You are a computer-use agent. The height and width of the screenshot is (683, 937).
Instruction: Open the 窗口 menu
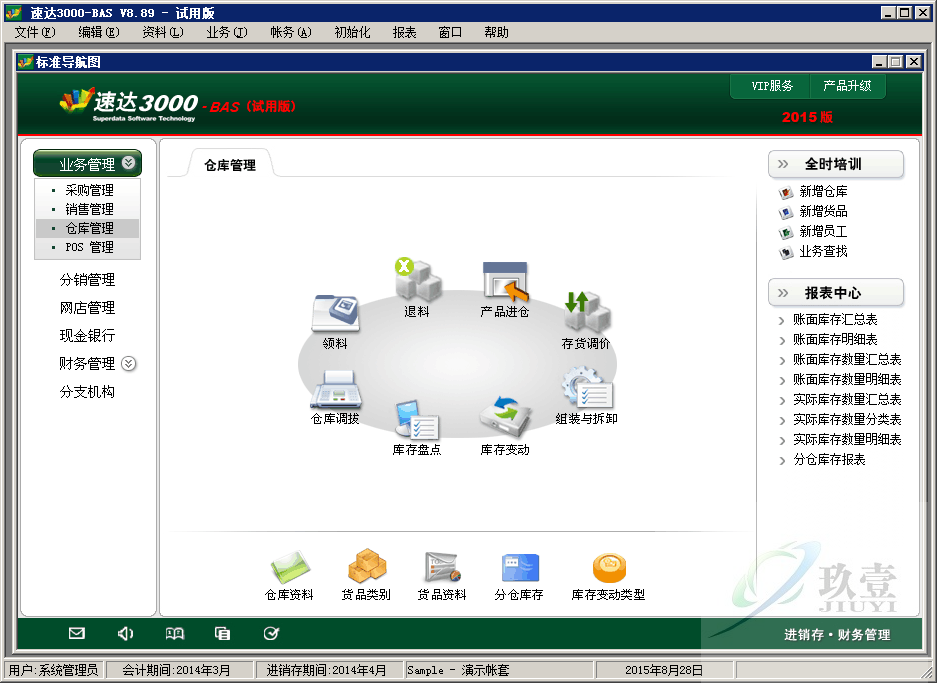pos(450,32)
